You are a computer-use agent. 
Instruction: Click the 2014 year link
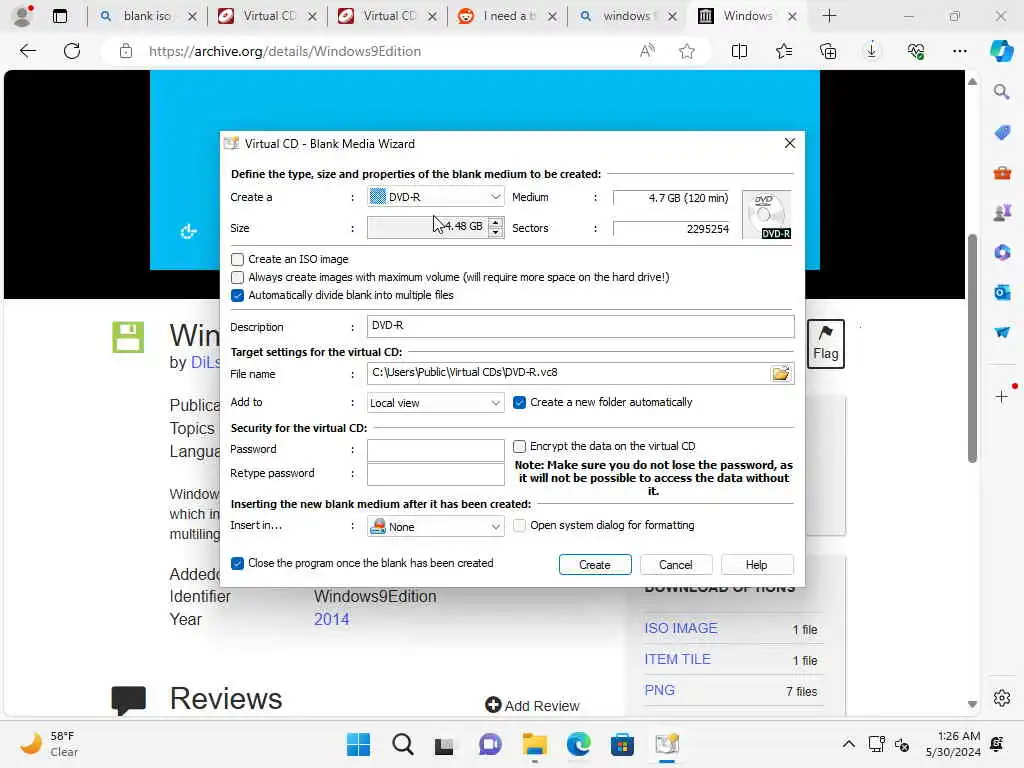coord(332,619)
